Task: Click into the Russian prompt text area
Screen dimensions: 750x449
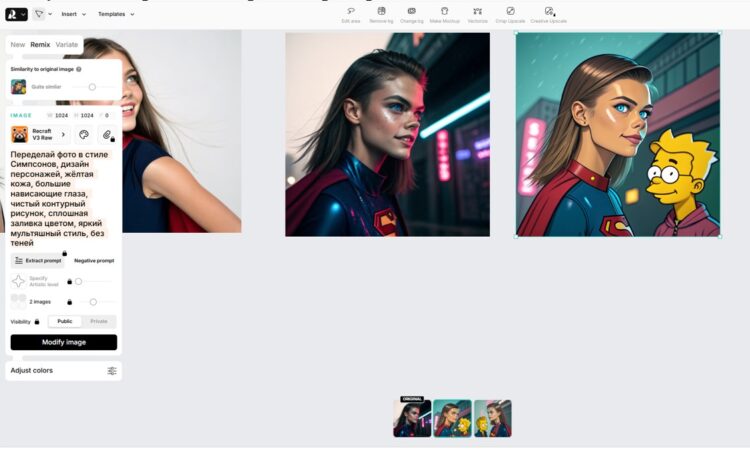Action: (x=60, y=198)
